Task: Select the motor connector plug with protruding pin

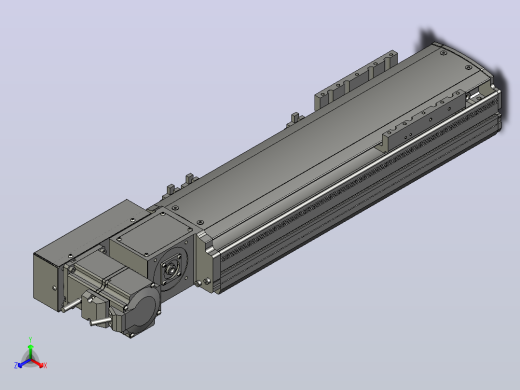Action: 96,308
